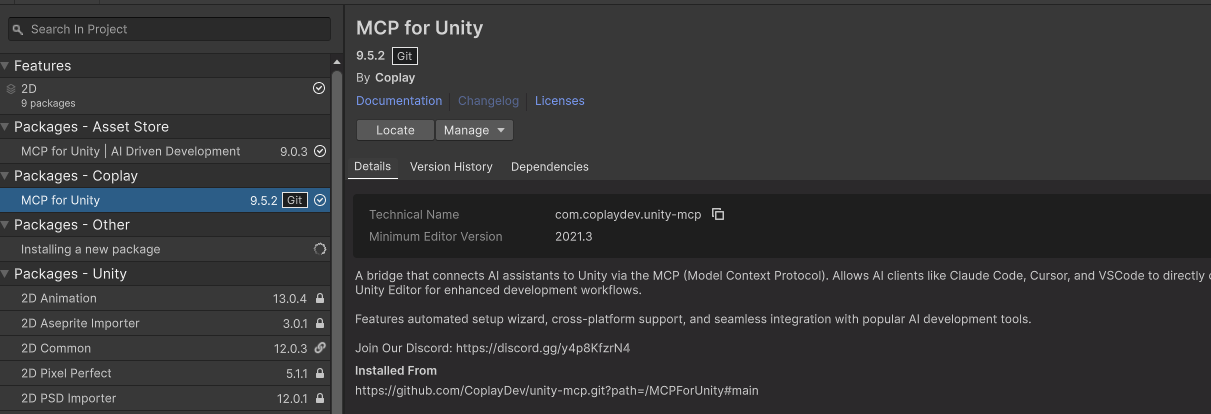The image size is (1211, 414).
Task: Open the Documentation link
Action: [x=399, y=101]
